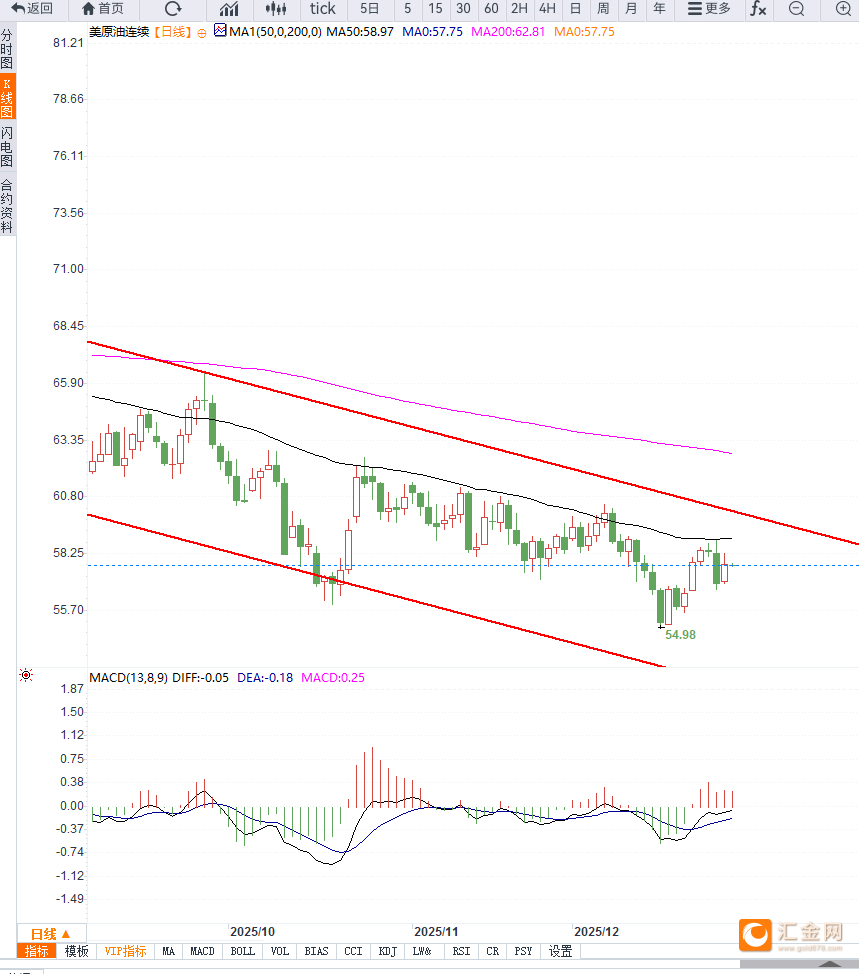Choose the RSI indicator

461,951
